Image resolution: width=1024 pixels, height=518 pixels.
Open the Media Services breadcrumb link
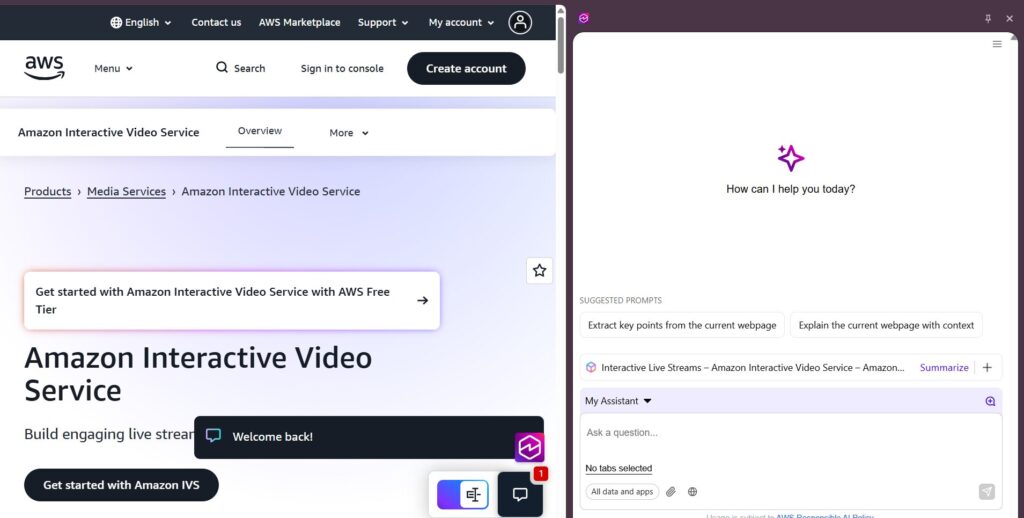(126, 191)
